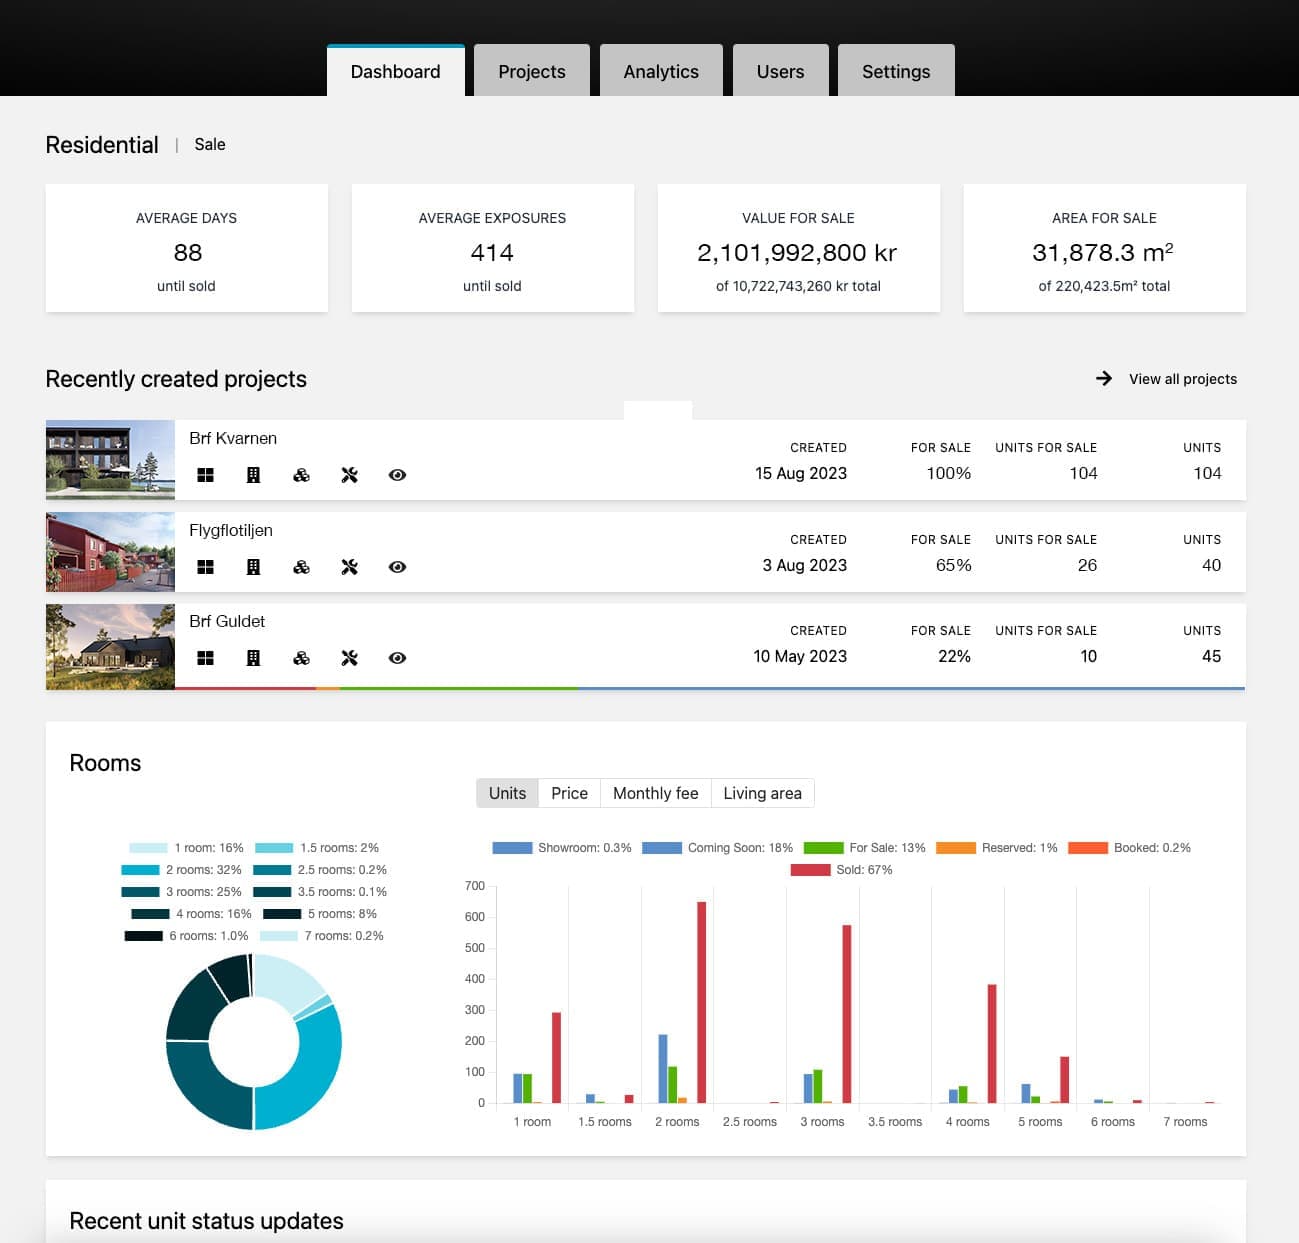Toggle eye icon for Brf Guldet
The width and height of the screenshot is (1299, 1243).
pos(397,658)
